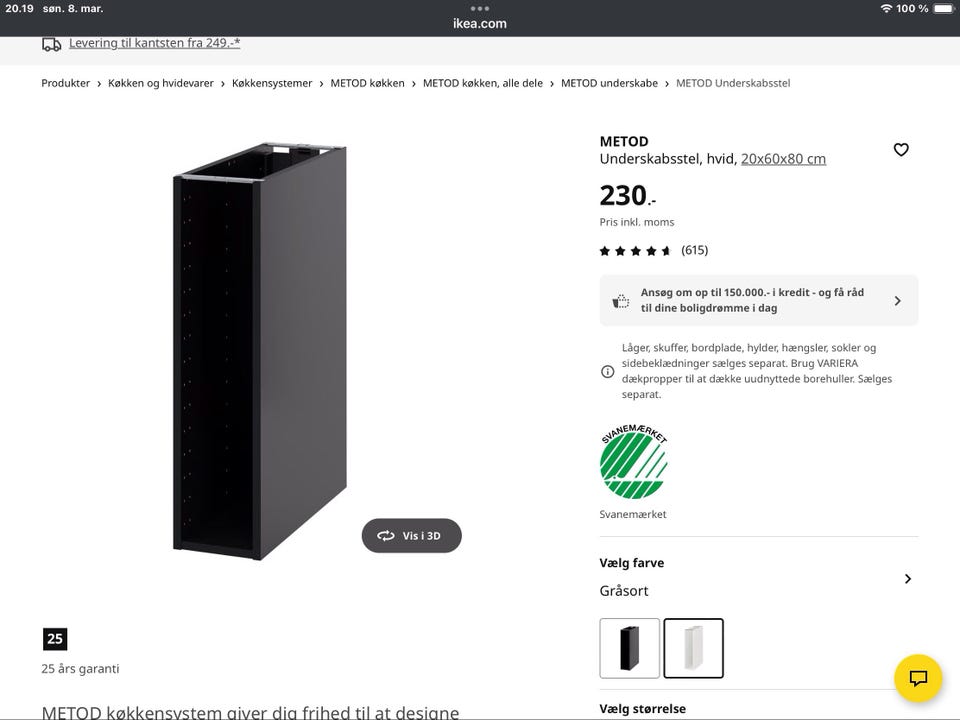Click the Vis i 3D button
The height and width of the screenshot is (720, 960).
click(411, 536)
